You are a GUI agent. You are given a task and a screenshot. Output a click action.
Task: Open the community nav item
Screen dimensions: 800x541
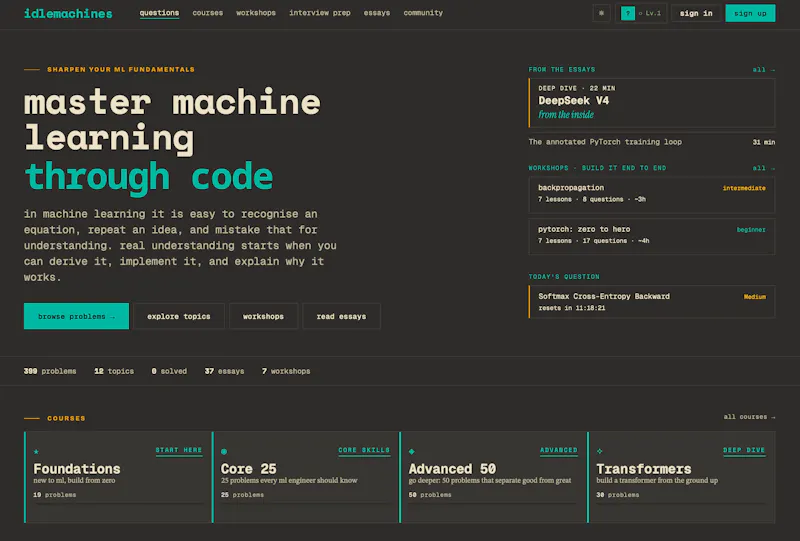pos(423,13)
